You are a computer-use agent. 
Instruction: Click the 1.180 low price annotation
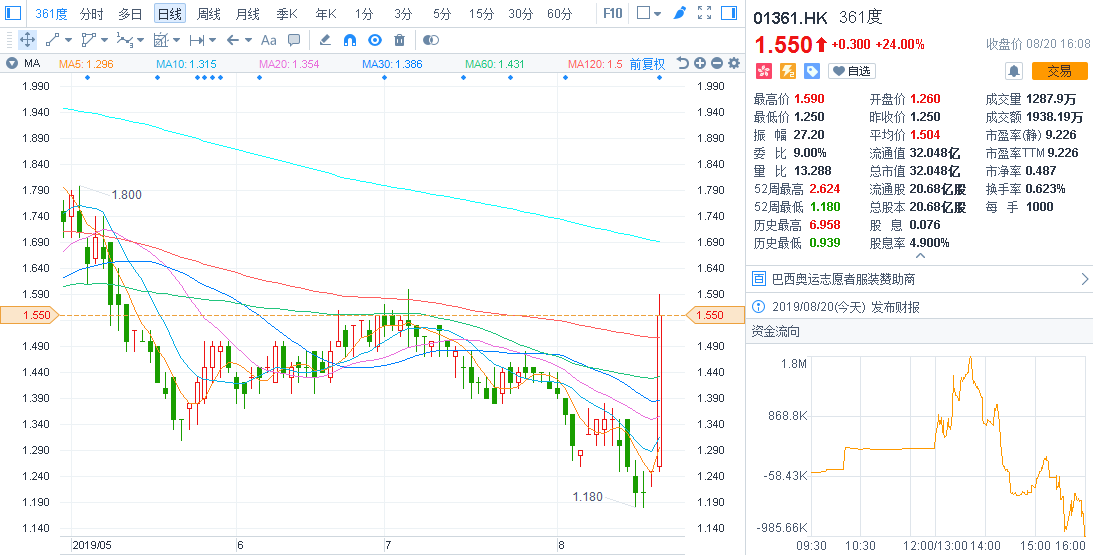click(x=588, y=497)
